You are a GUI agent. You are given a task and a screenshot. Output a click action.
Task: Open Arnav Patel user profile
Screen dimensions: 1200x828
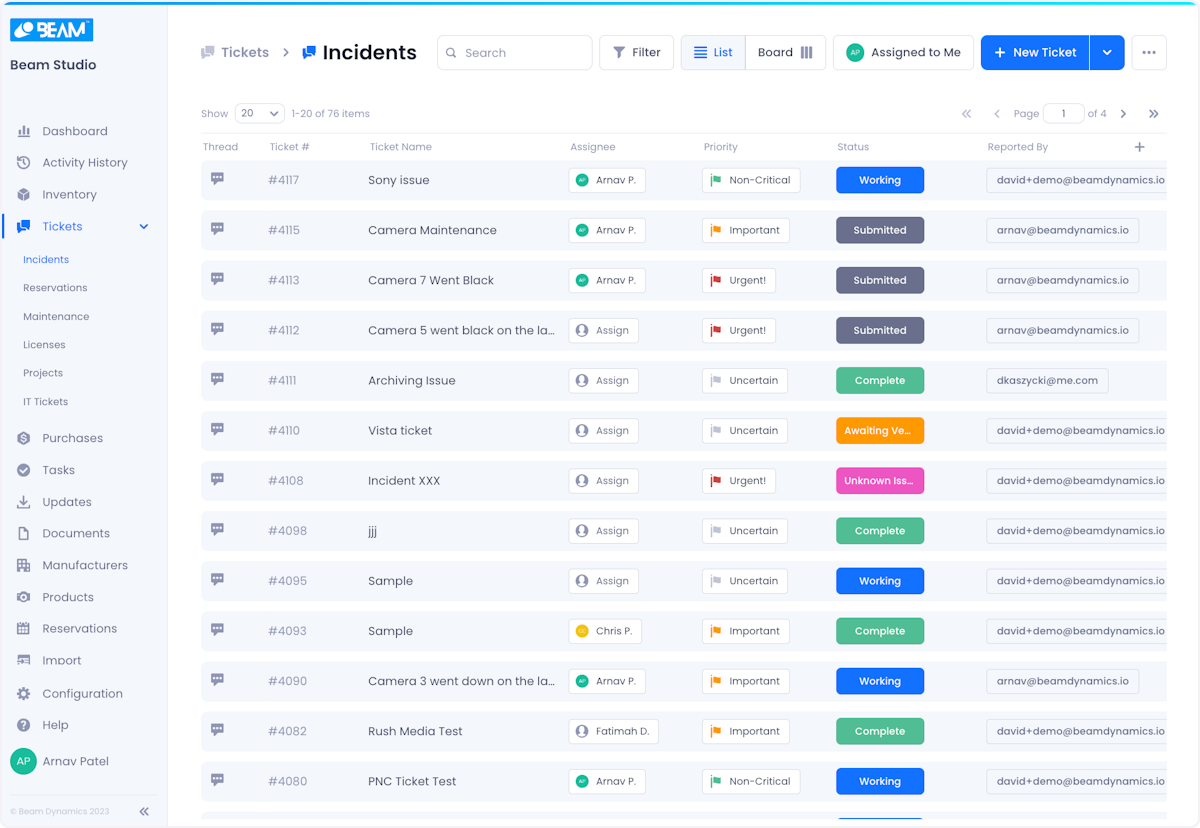click(60, 761)
